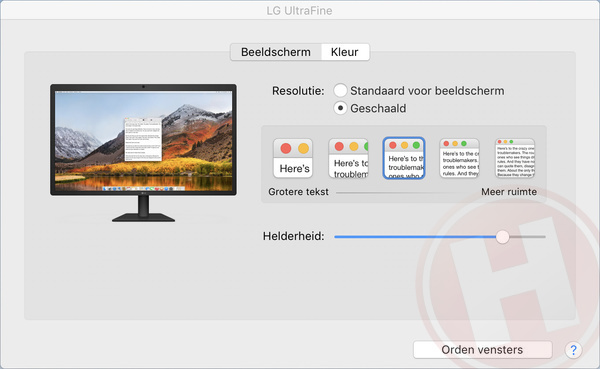Choose the Meer ruimte smallest text thumbnail
600x369 pixels.
coord(515,158)
